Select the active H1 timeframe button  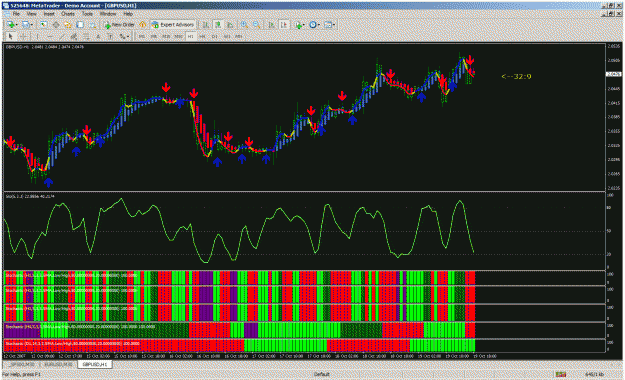point(191,36)
